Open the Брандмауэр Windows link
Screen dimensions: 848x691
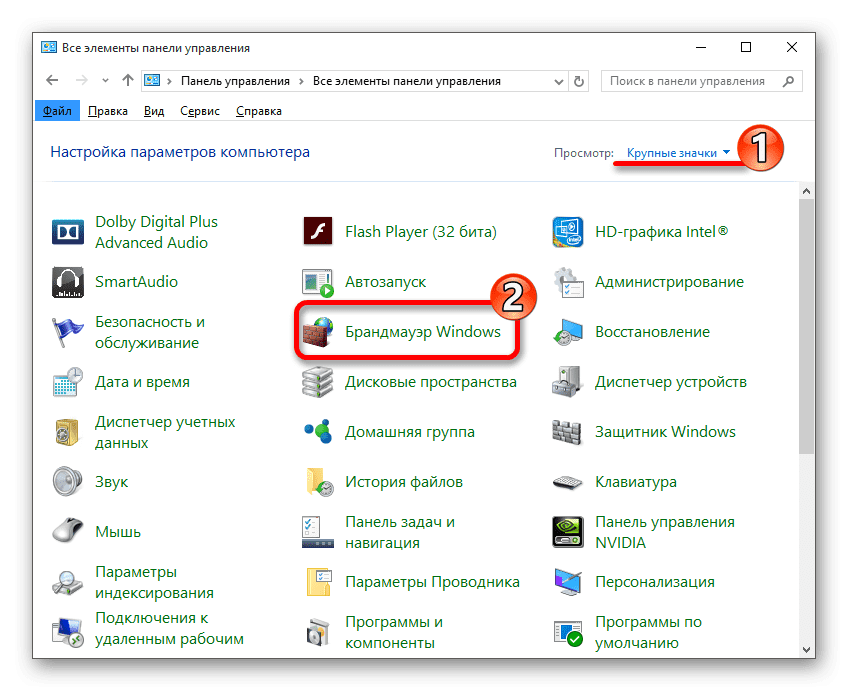423,332
